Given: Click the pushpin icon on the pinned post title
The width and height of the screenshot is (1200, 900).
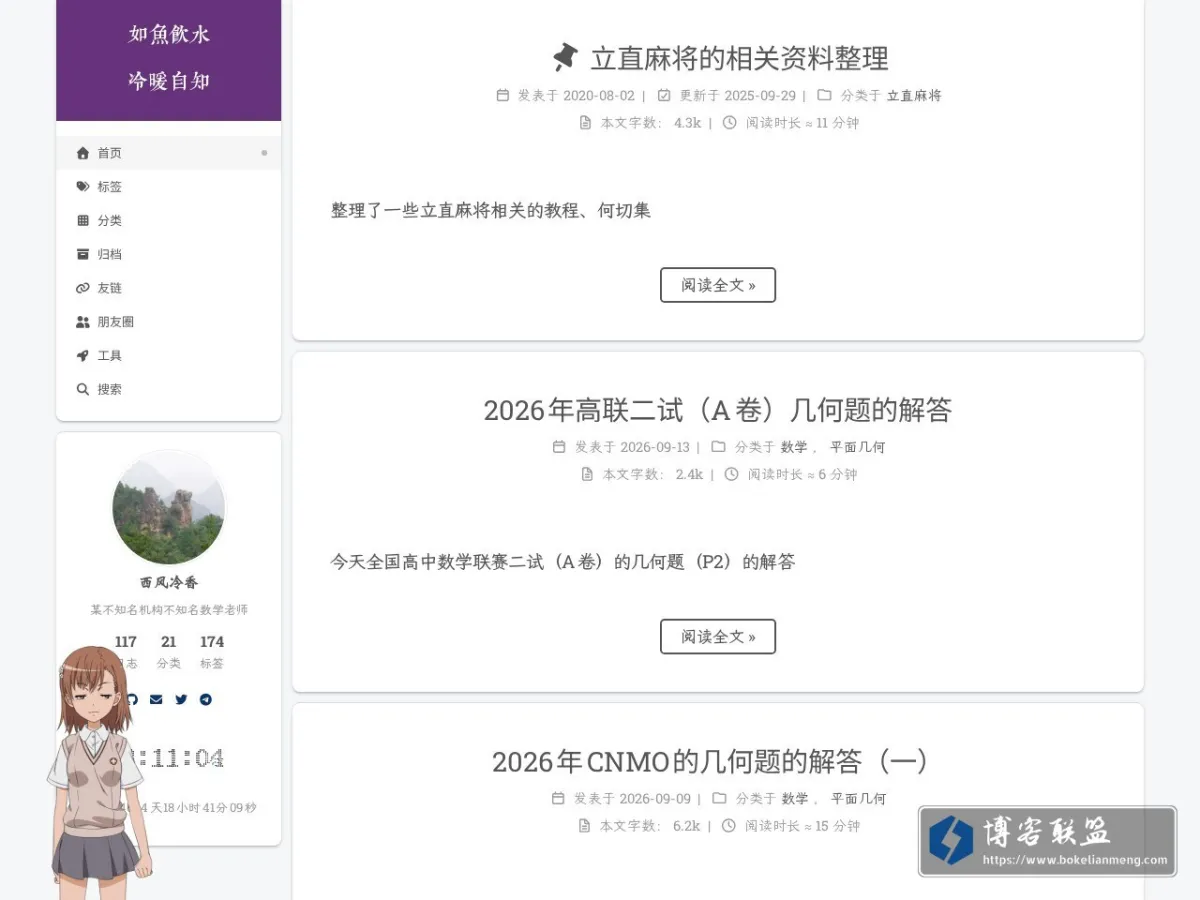Looking at the screenshot, I should [565, 57].
